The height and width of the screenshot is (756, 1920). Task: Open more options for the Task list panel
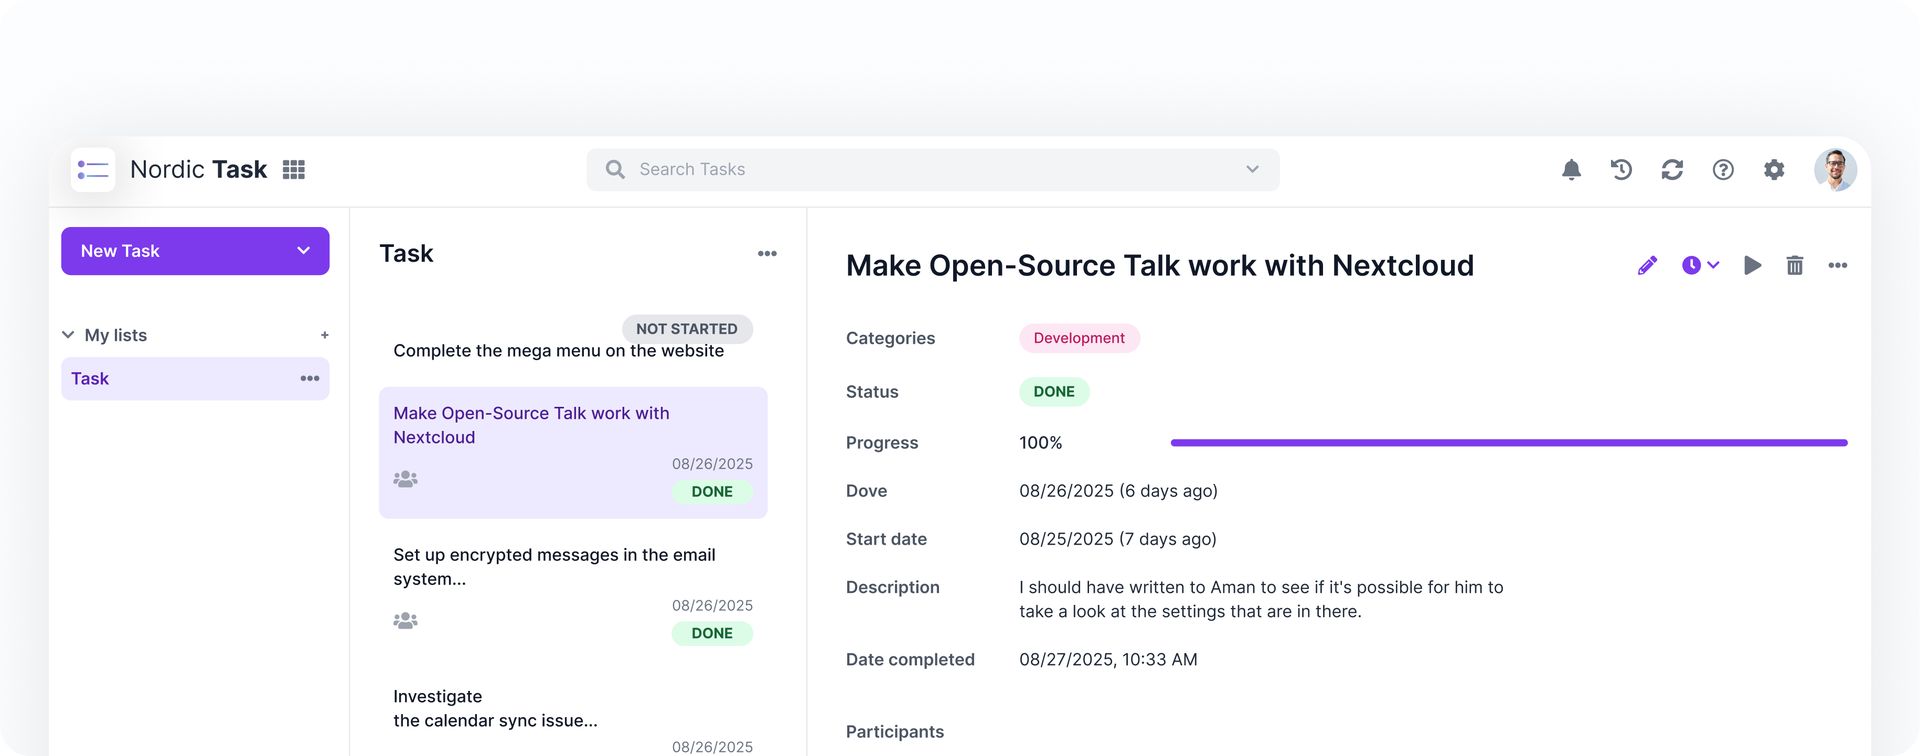point(767,254)
